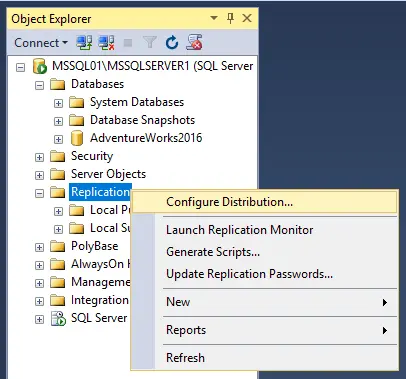This screenshot has width=406, height=379.
Task: Collapse the Replication folder
Action: pyautogui.click(x=39, y=193)
